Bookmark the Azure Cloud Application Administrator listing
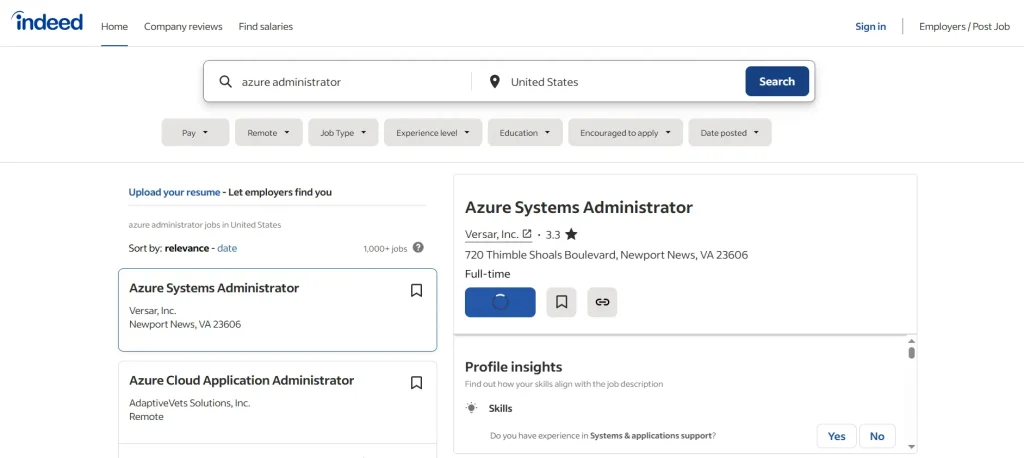The width and height of the screenshot is (1024, 458). click(416, 383)
